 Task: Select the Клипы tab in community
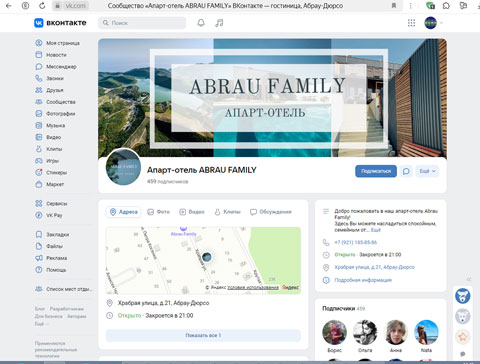point(227,212)
